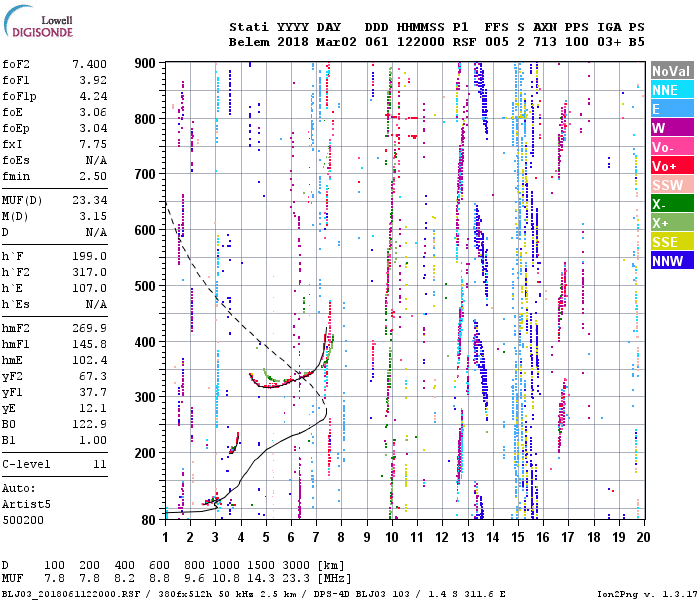Click the 122000 time stamp
Screen dimensions: 700x600
click(x=421, y=42)
